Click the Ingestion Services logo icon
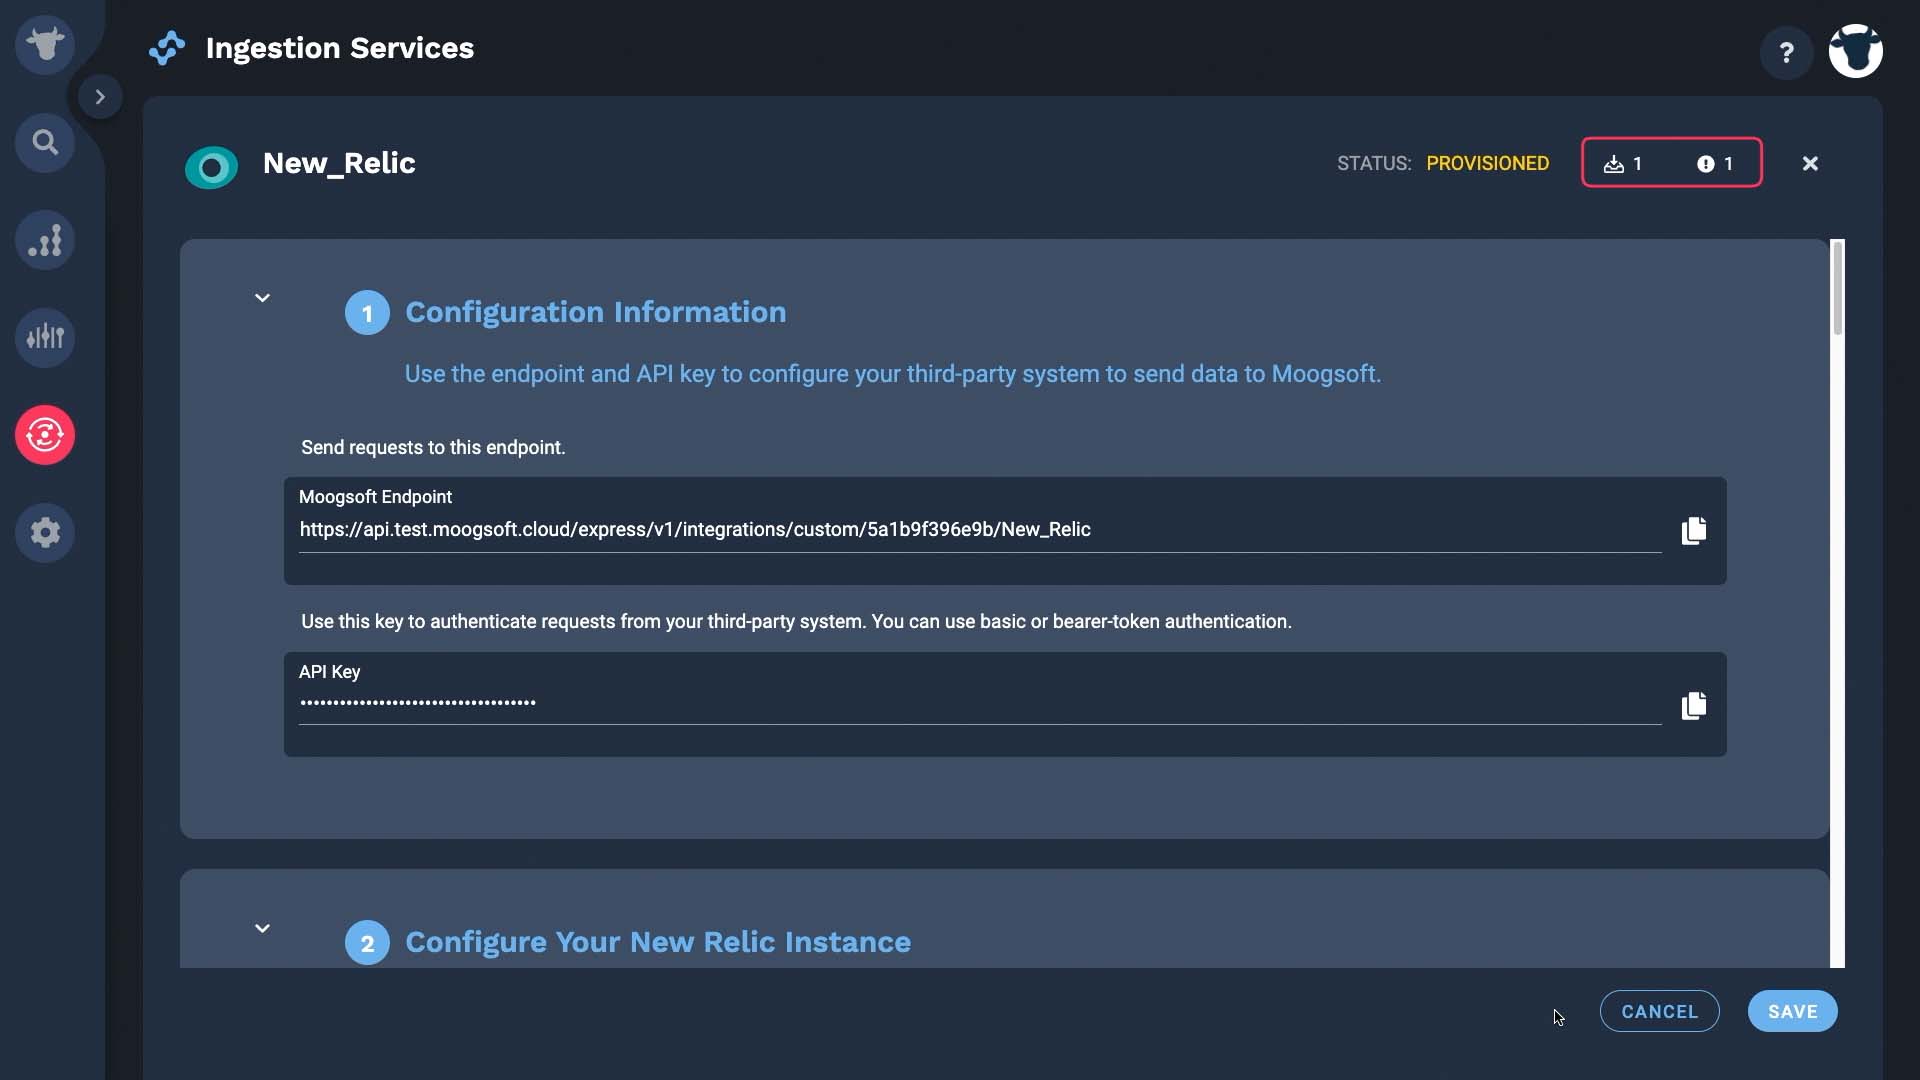This screenshot has height=1080, width=1920. (x=167, y=48)
